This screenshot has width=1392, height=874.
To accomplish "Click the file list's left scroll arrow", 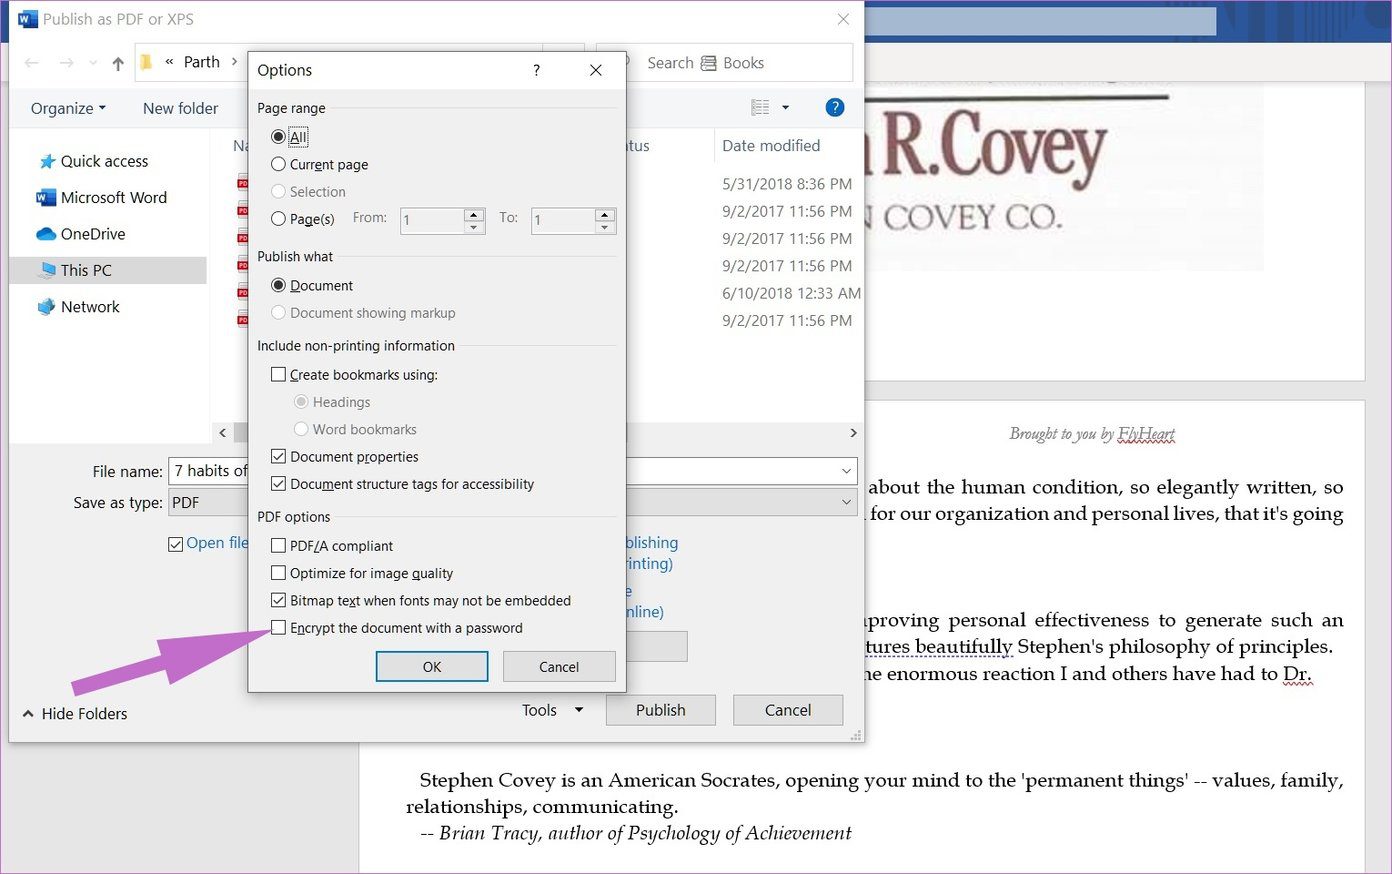I will coord(223,433).
